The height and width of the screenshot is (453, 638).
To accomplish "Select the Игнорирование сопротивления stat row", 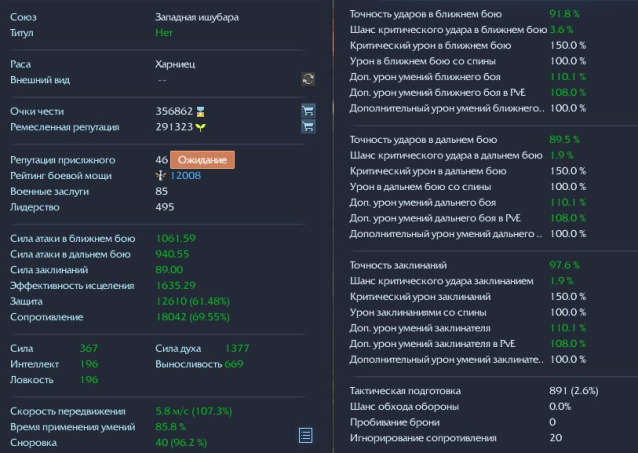I will click(x=470, y=437).
